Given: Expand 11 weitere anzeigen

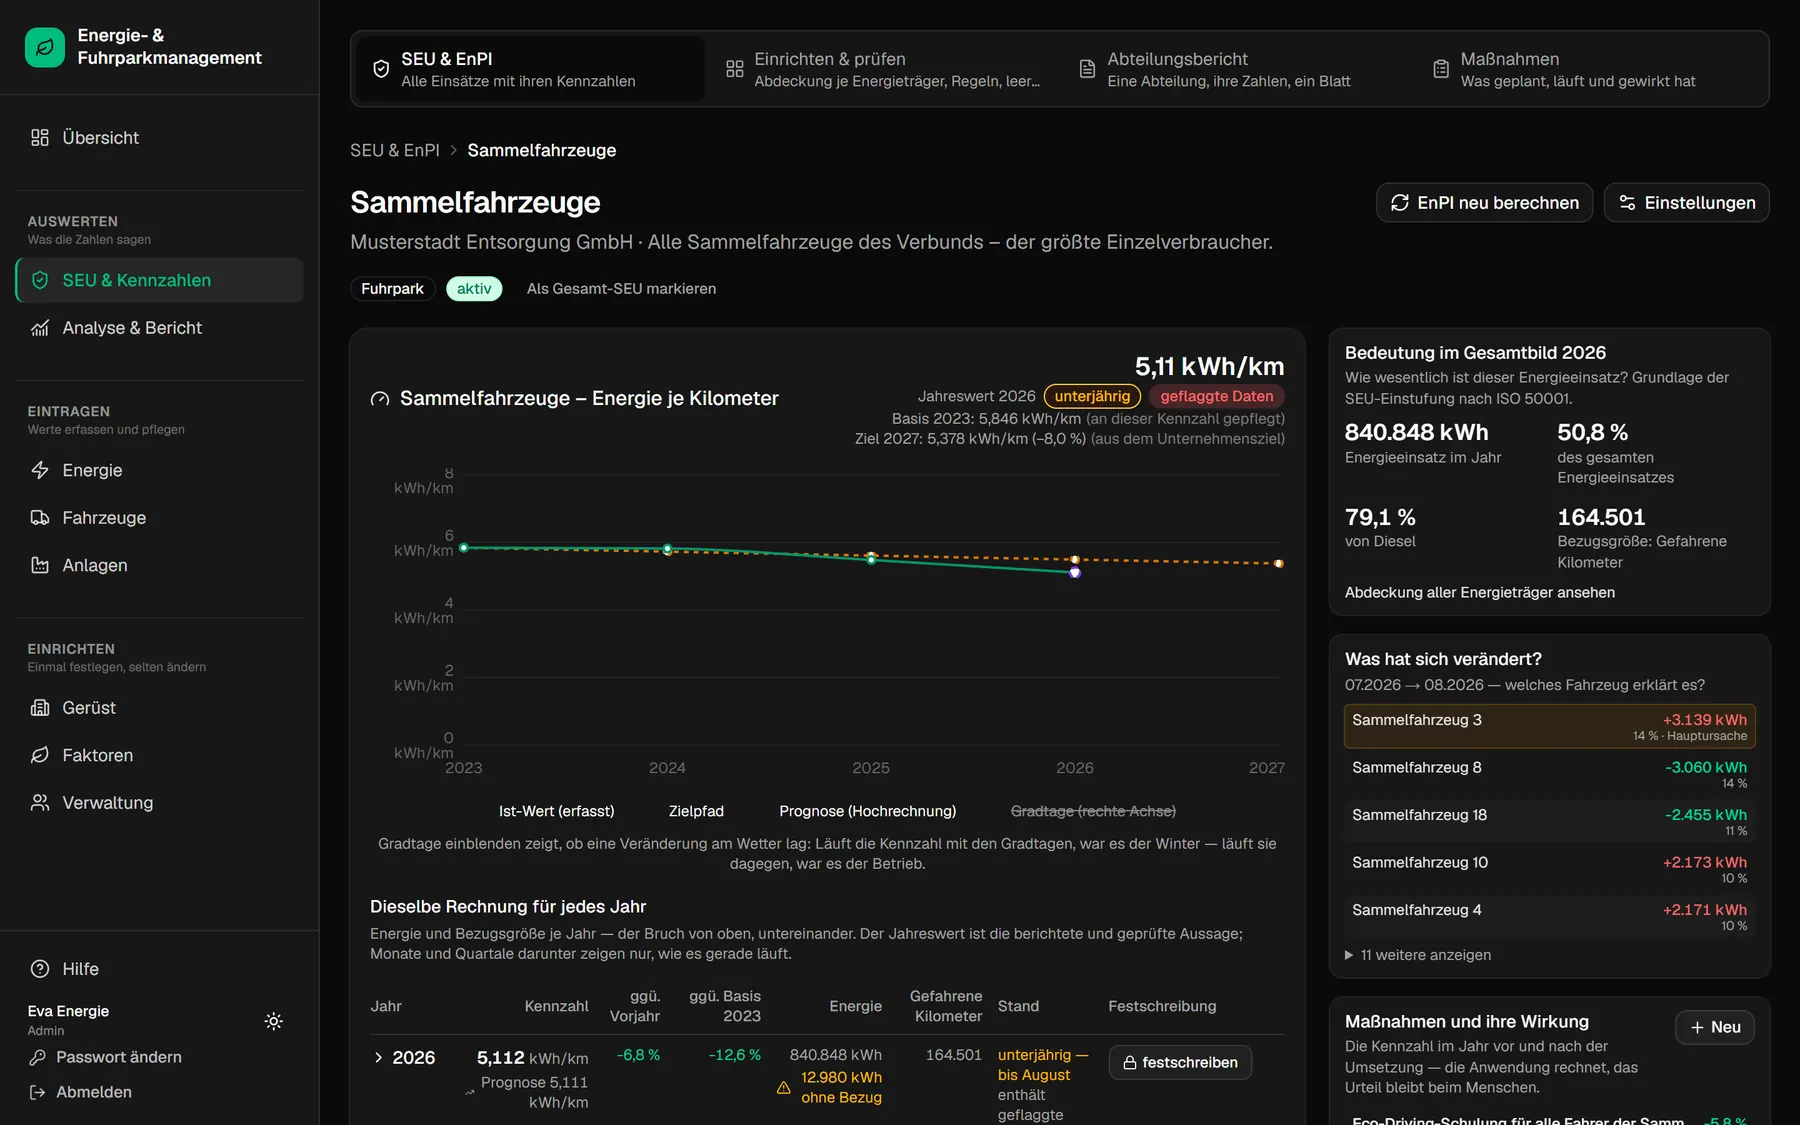Looking at the screenshot, I should coord(1418,955).
